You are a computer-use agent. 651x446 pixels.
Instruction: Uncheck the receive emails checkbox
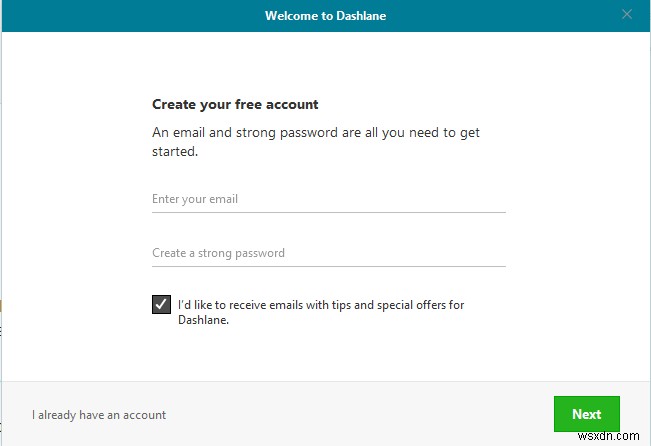pos(161,305)
